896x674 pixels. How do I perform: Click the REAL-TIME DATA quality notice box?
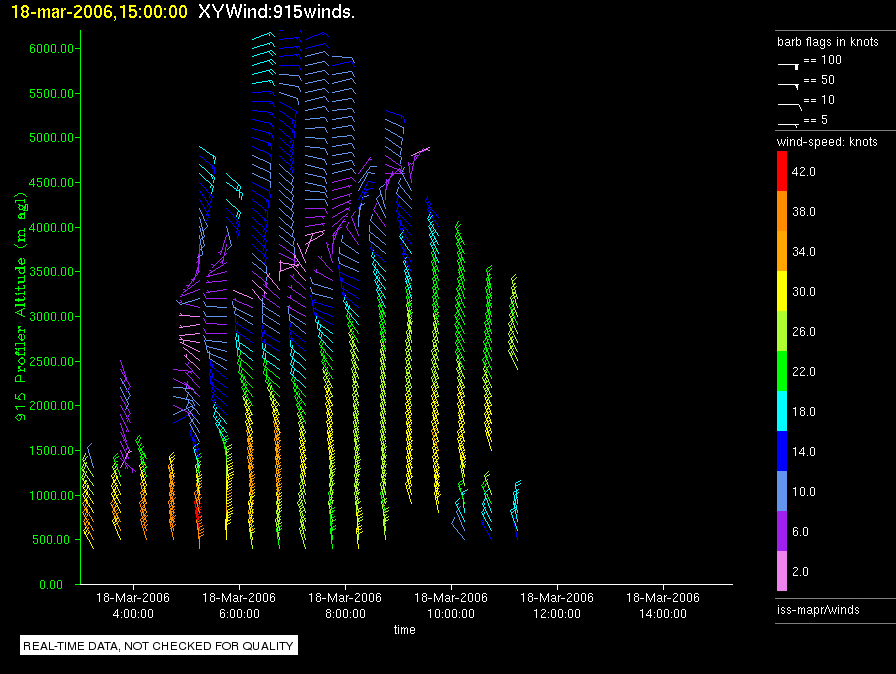pyautogui.click(x=159, y=646)
